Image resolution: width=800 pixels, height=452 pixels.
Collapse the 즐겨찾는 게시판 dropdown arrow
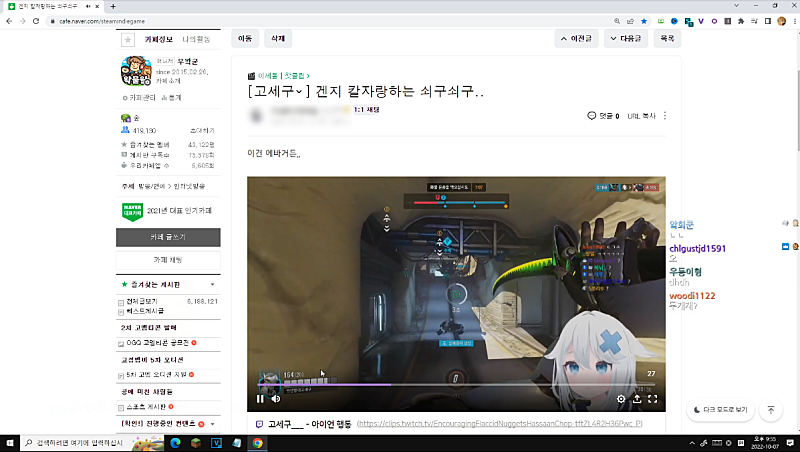(213, 284)
